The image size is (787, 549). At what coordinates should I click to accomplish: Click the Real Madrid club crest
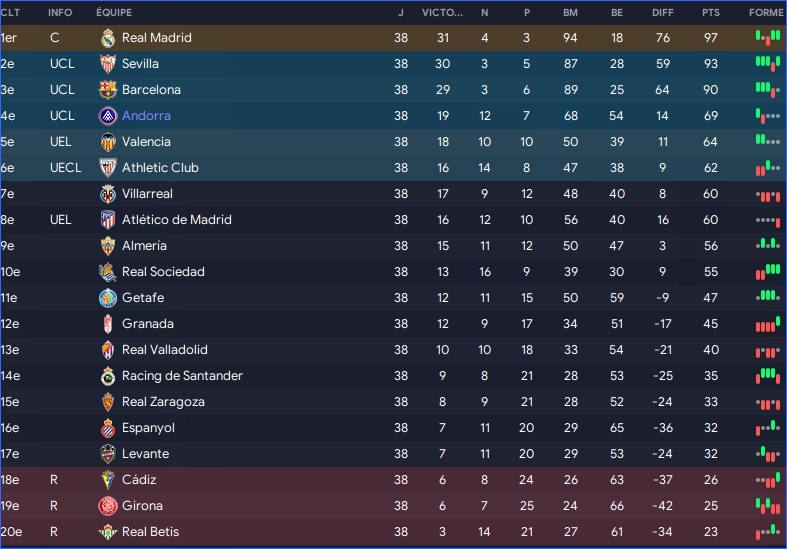coord(108,38)
